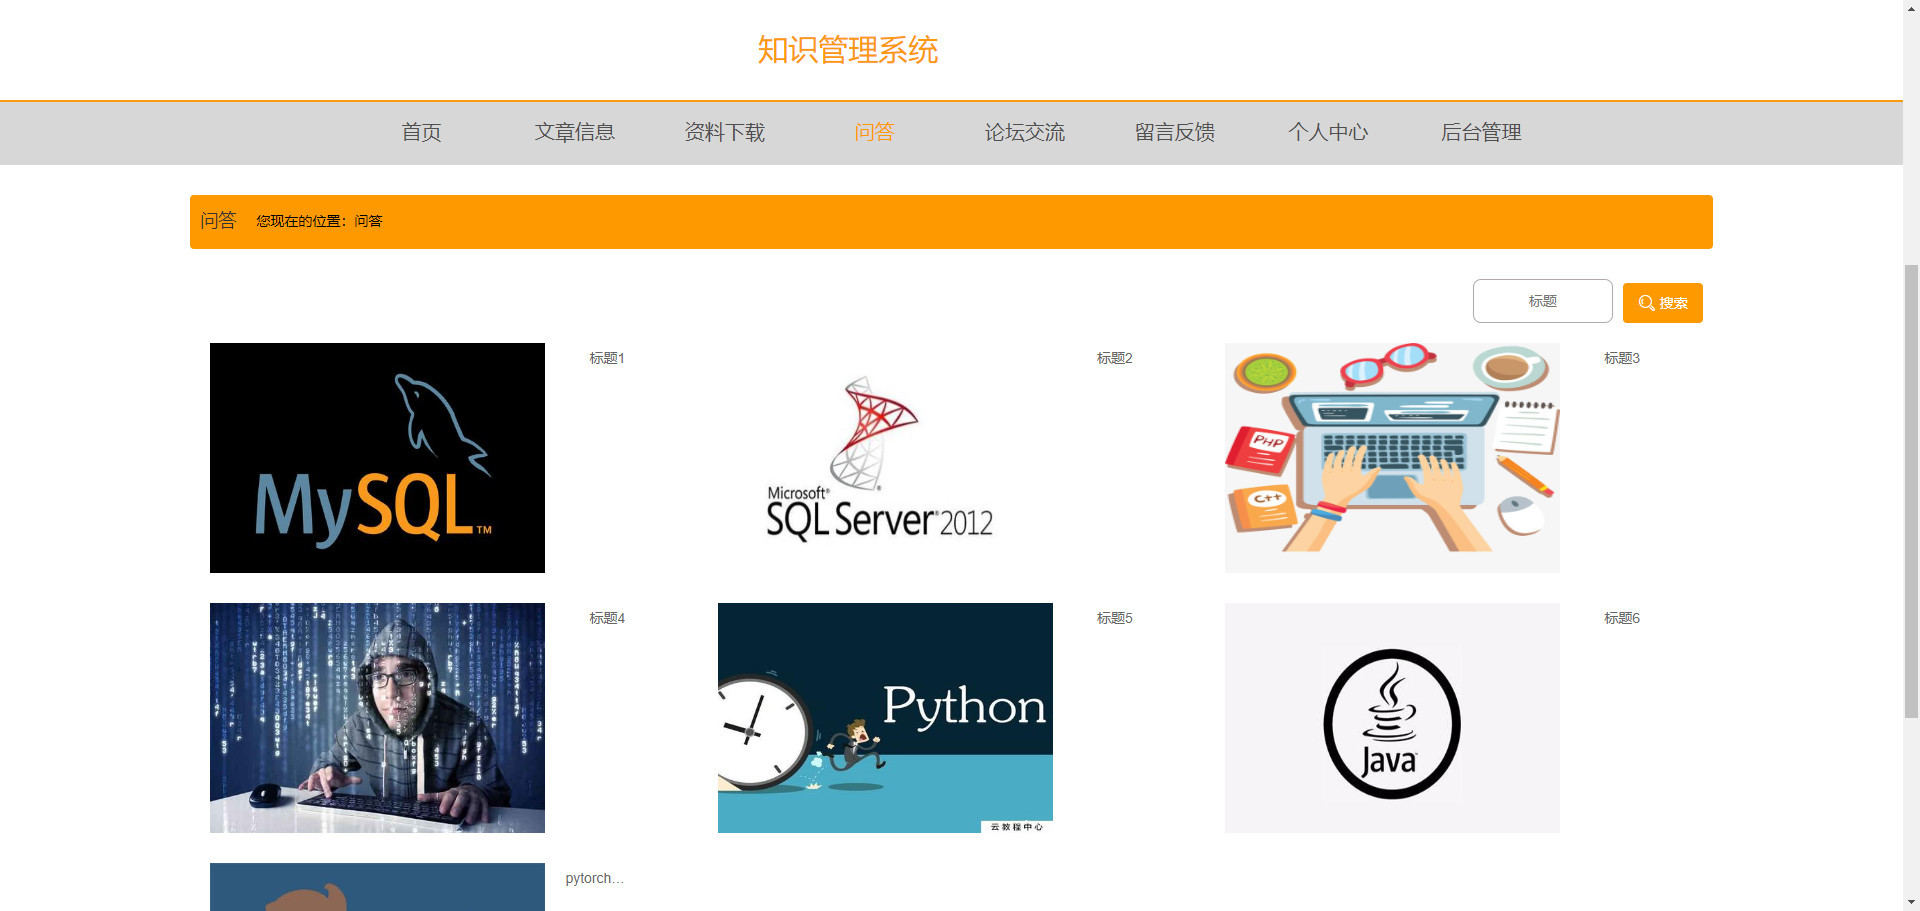Open the 资料下载 page

[724, 132]
